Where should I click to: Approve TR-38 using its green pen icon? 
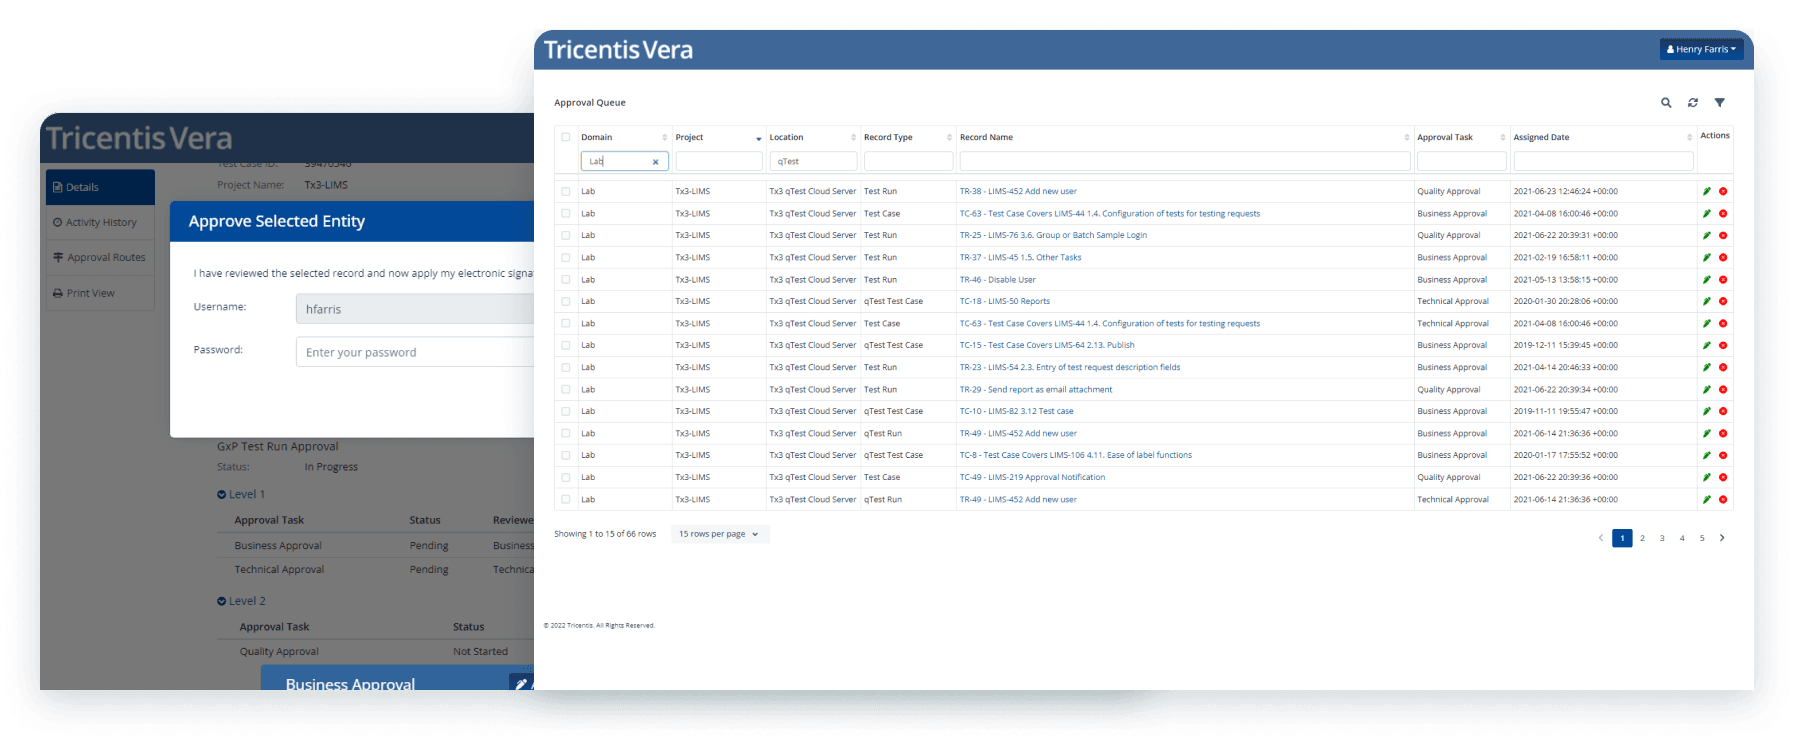click(x=1707, y=191)
